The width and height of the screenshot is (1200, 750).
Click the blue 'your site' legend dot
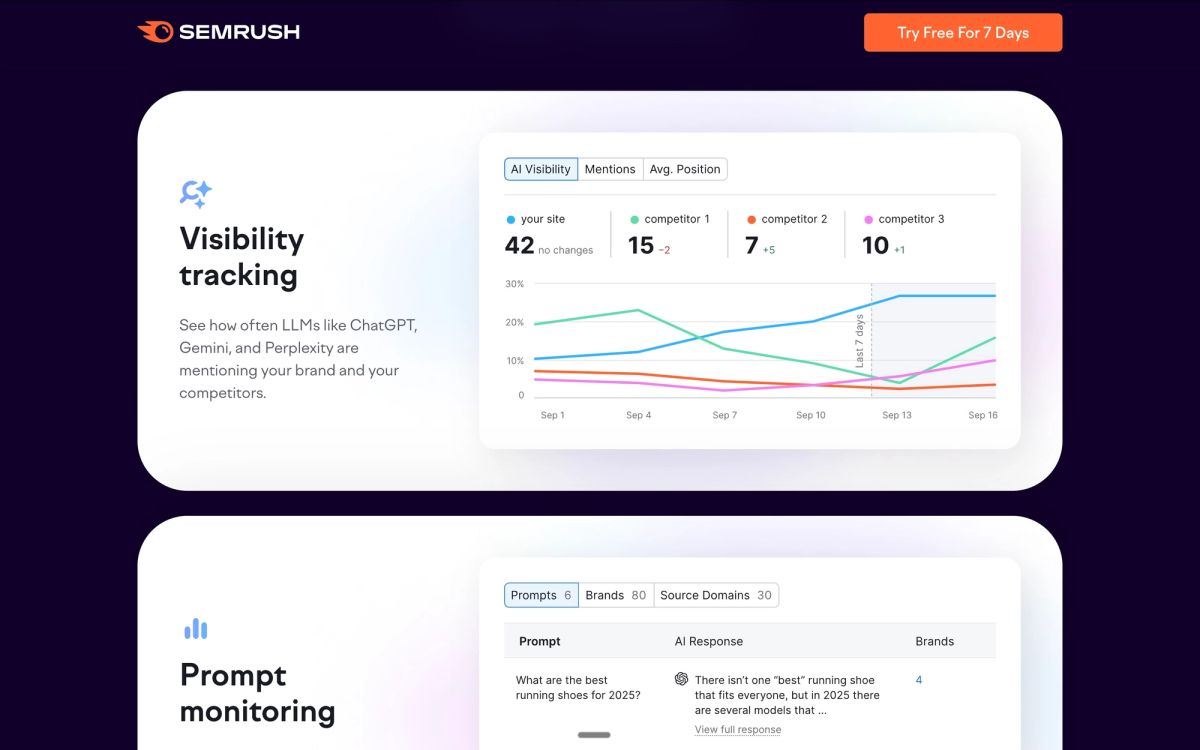(511, 219)
